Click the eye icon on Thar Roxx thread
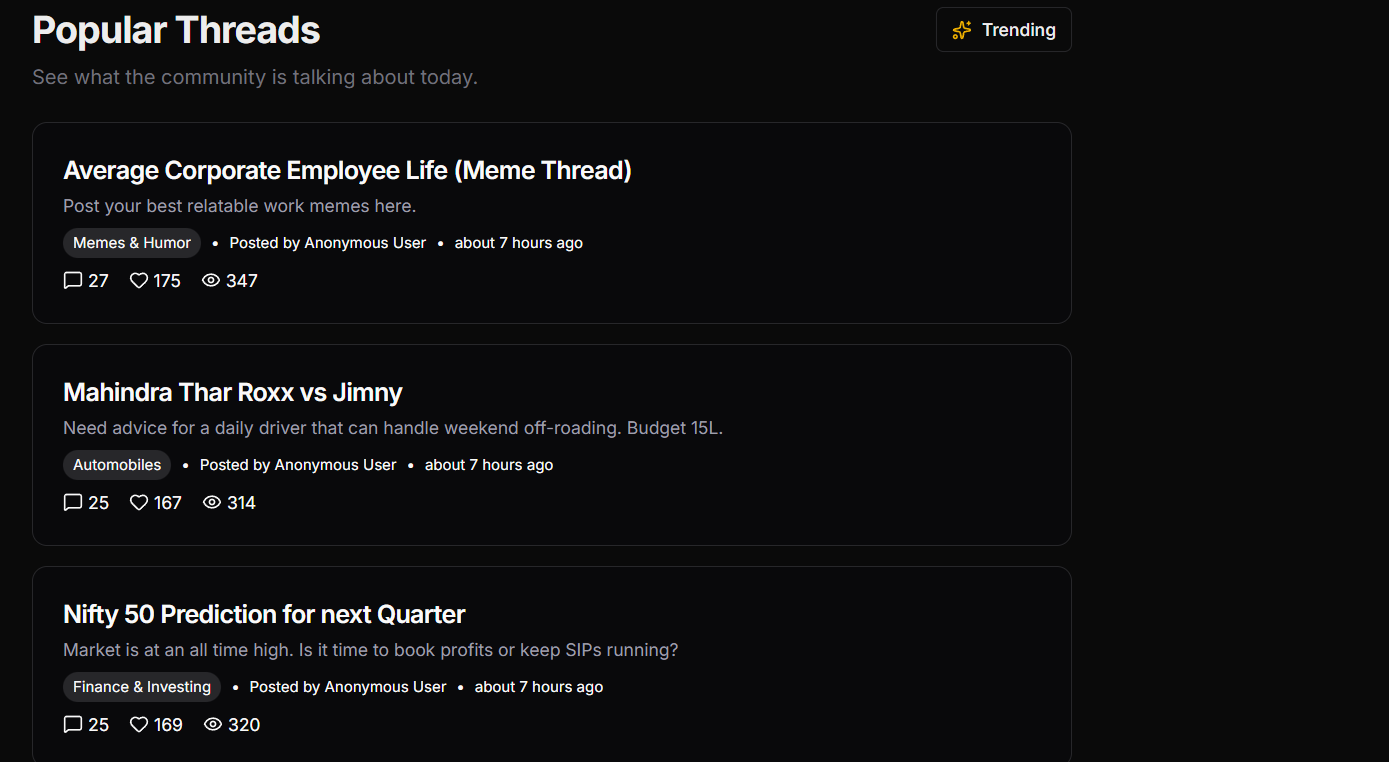Viewport: 1389px width, 762px height. (212, 503)
